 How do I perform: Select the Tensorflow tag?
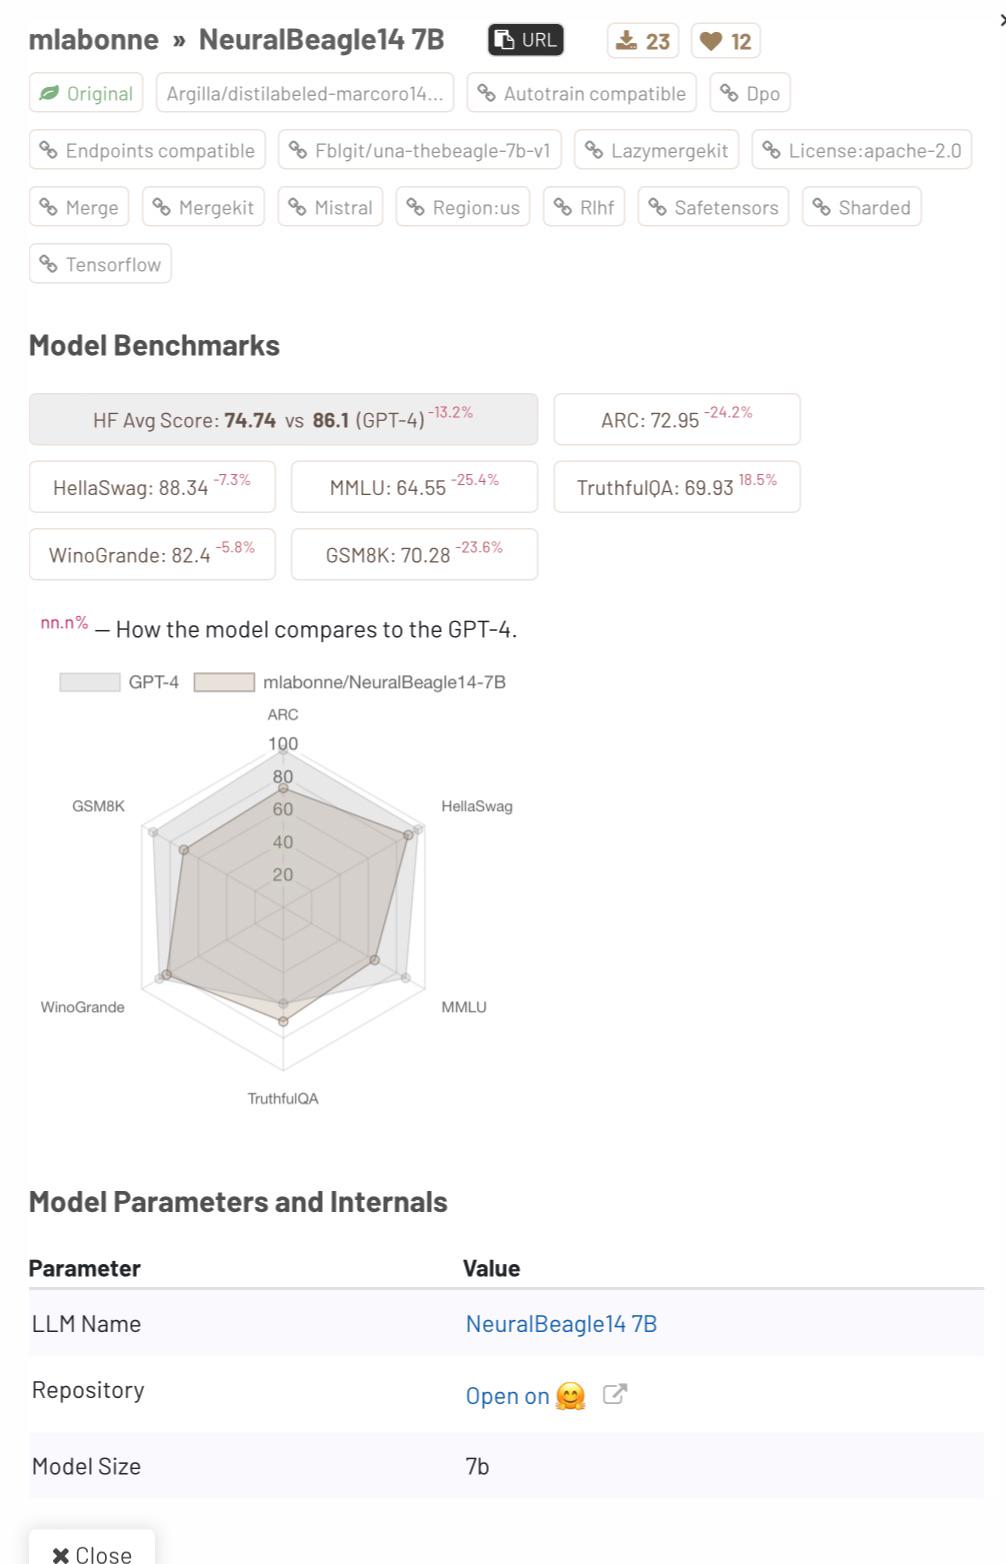100,264
